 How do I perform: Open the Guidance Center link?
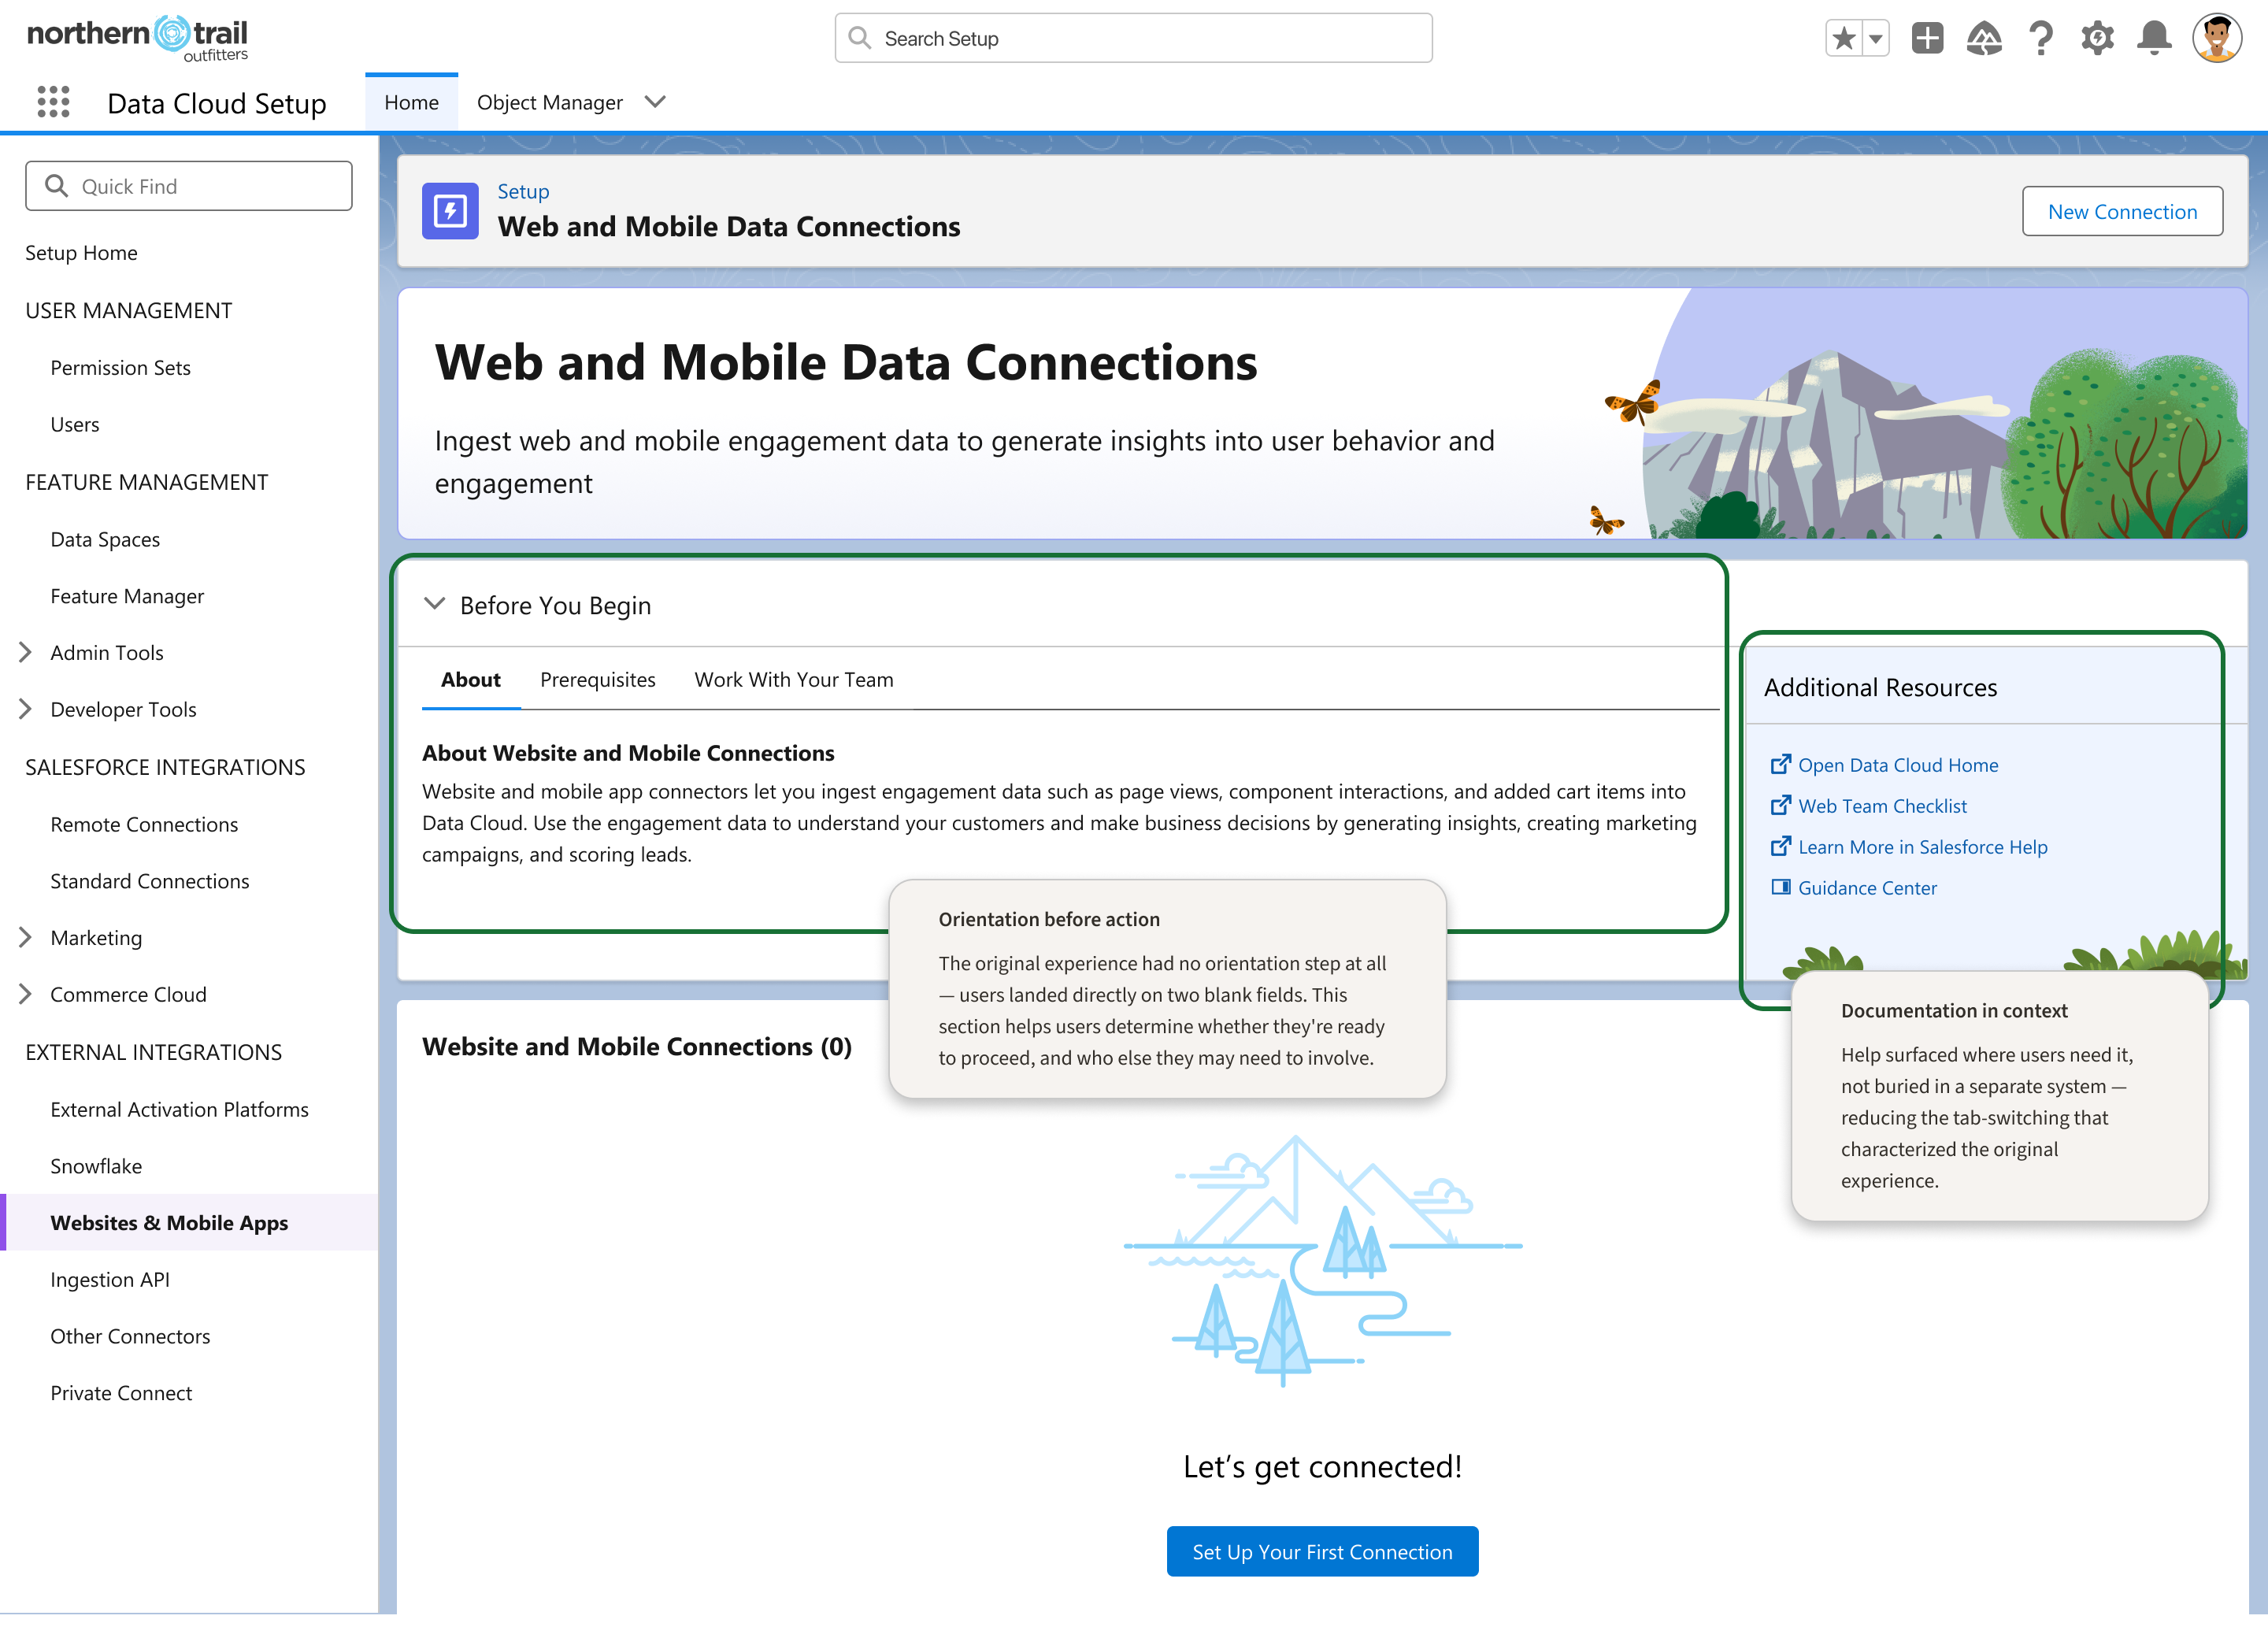[1867, 888]
